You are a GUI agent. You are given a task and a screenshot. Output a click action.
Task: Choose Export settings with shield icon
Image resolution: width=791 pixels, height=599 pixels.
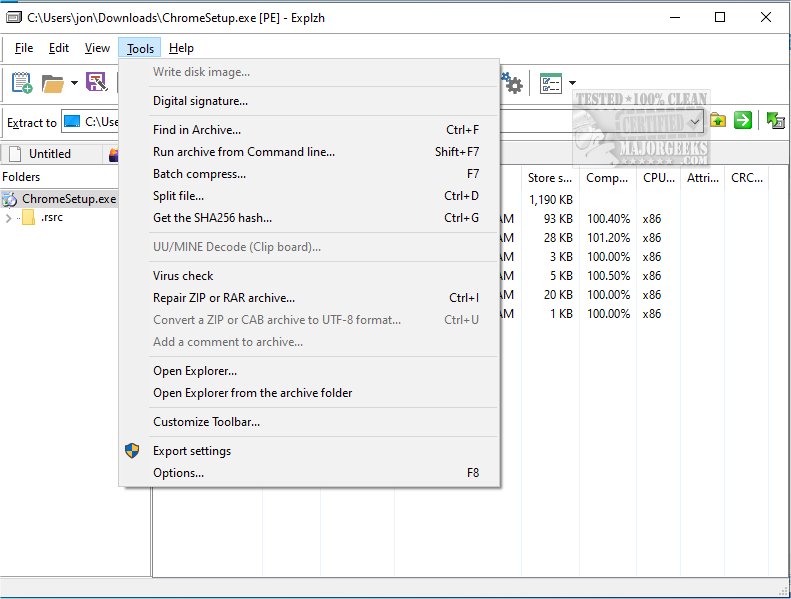[310, 451]
